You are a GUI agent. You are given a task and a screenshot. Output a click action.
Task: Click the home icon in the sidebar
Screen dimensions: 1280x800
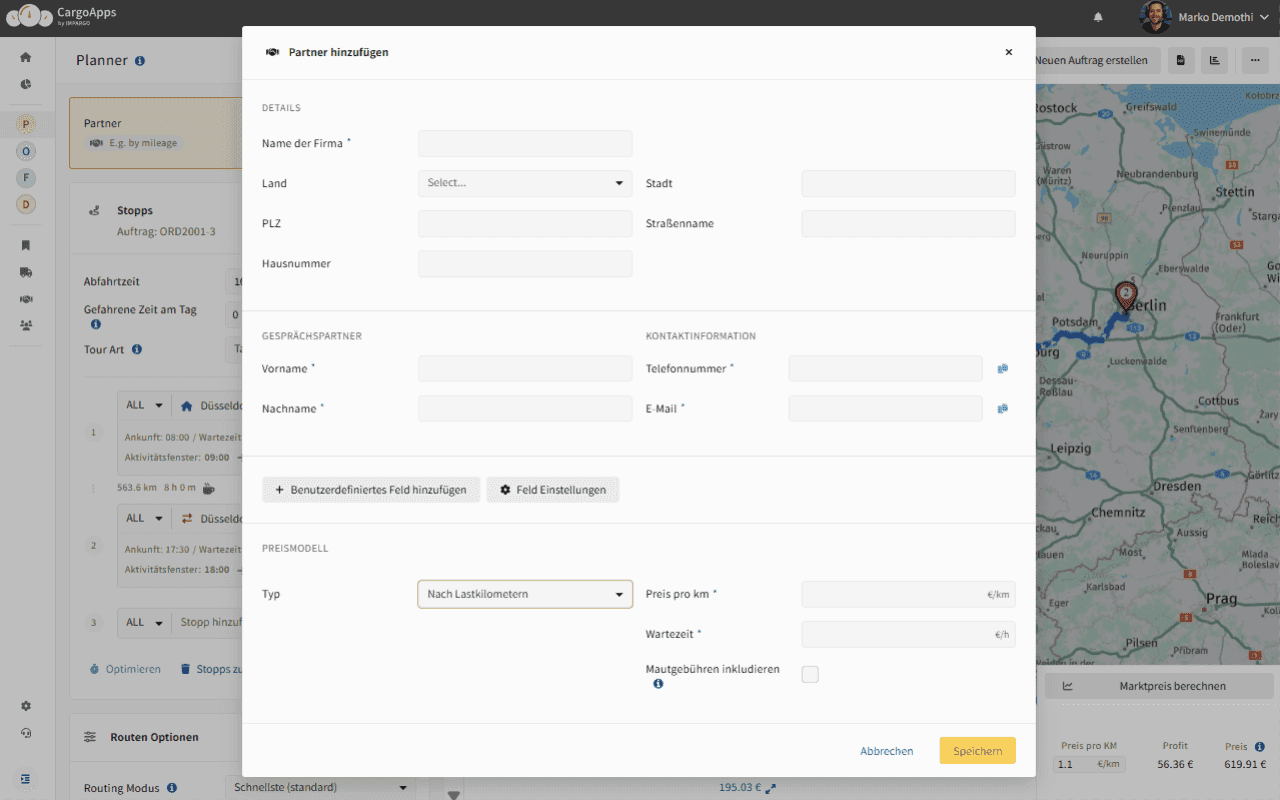26,58
